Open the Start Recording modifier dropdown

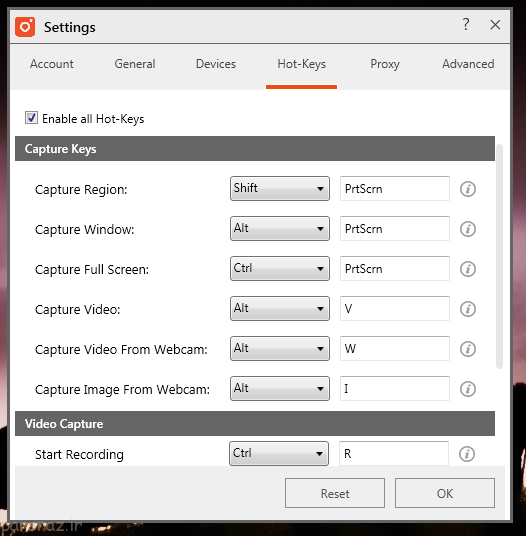279,453
